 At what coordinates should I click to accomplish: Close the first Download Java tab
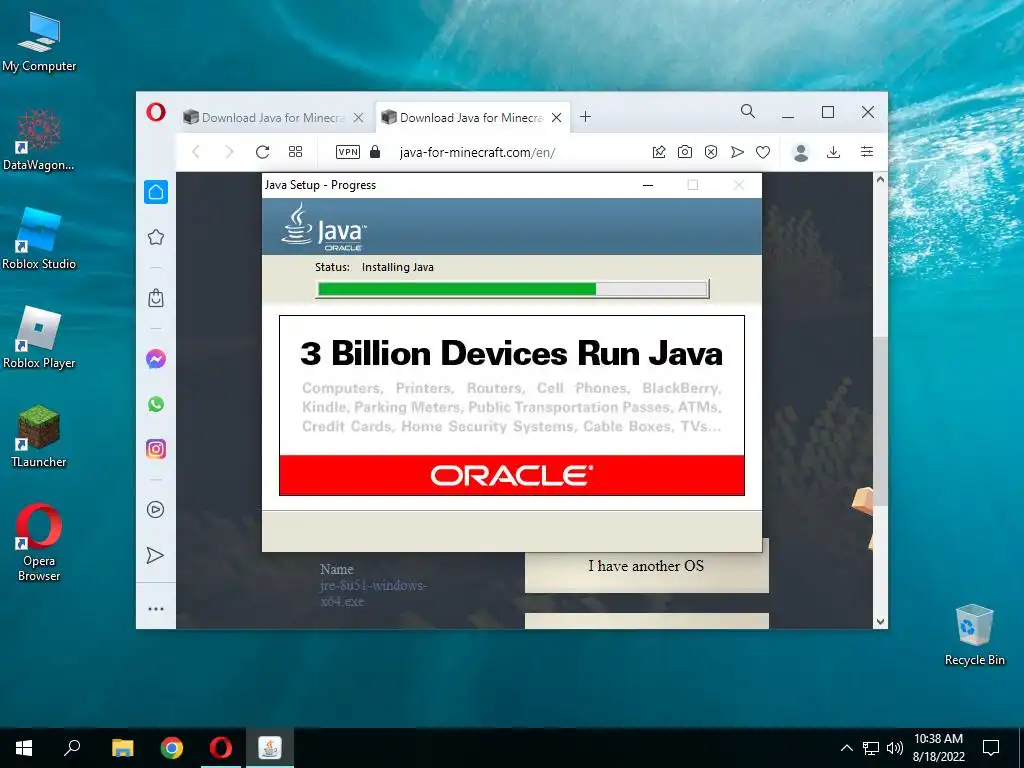[x=359, y=118]
